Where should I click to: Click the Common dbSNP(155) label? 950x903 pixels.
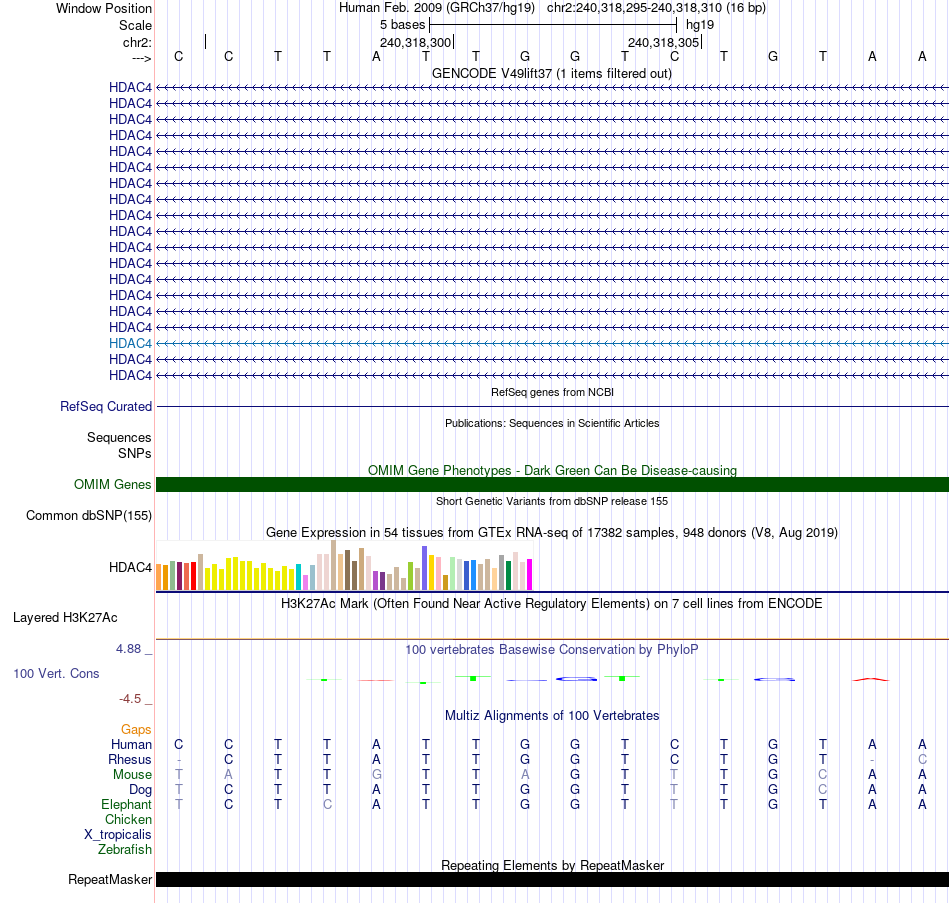click(x=89, y=515)
